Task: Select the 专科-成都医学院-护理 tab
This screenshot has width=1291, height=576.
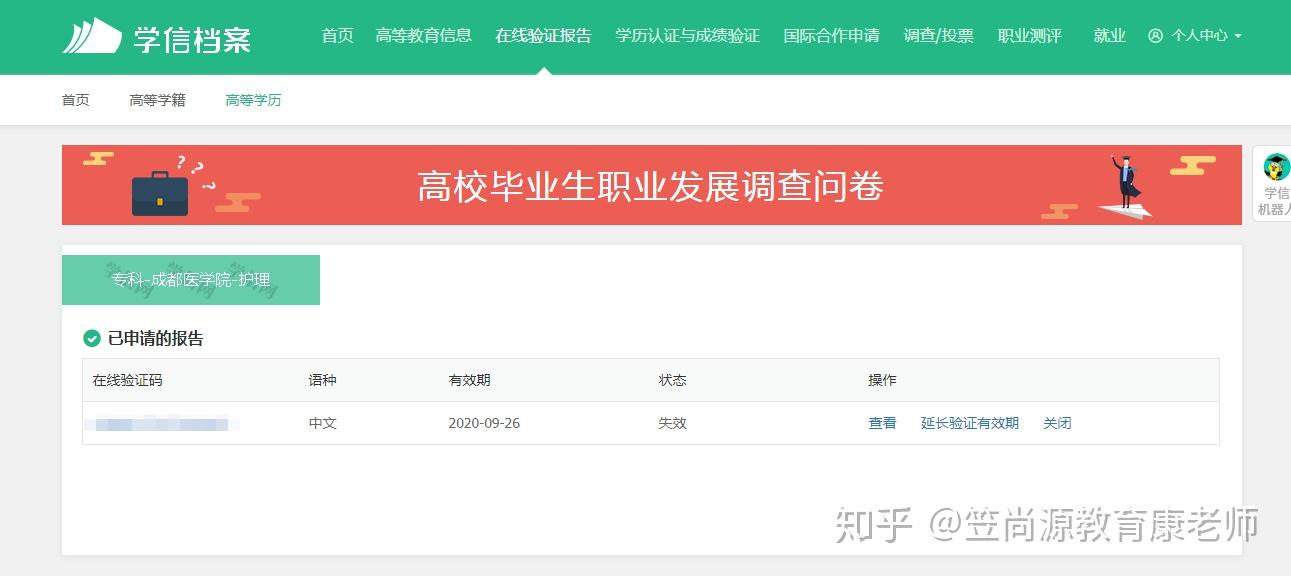Action: click(191, 280)
